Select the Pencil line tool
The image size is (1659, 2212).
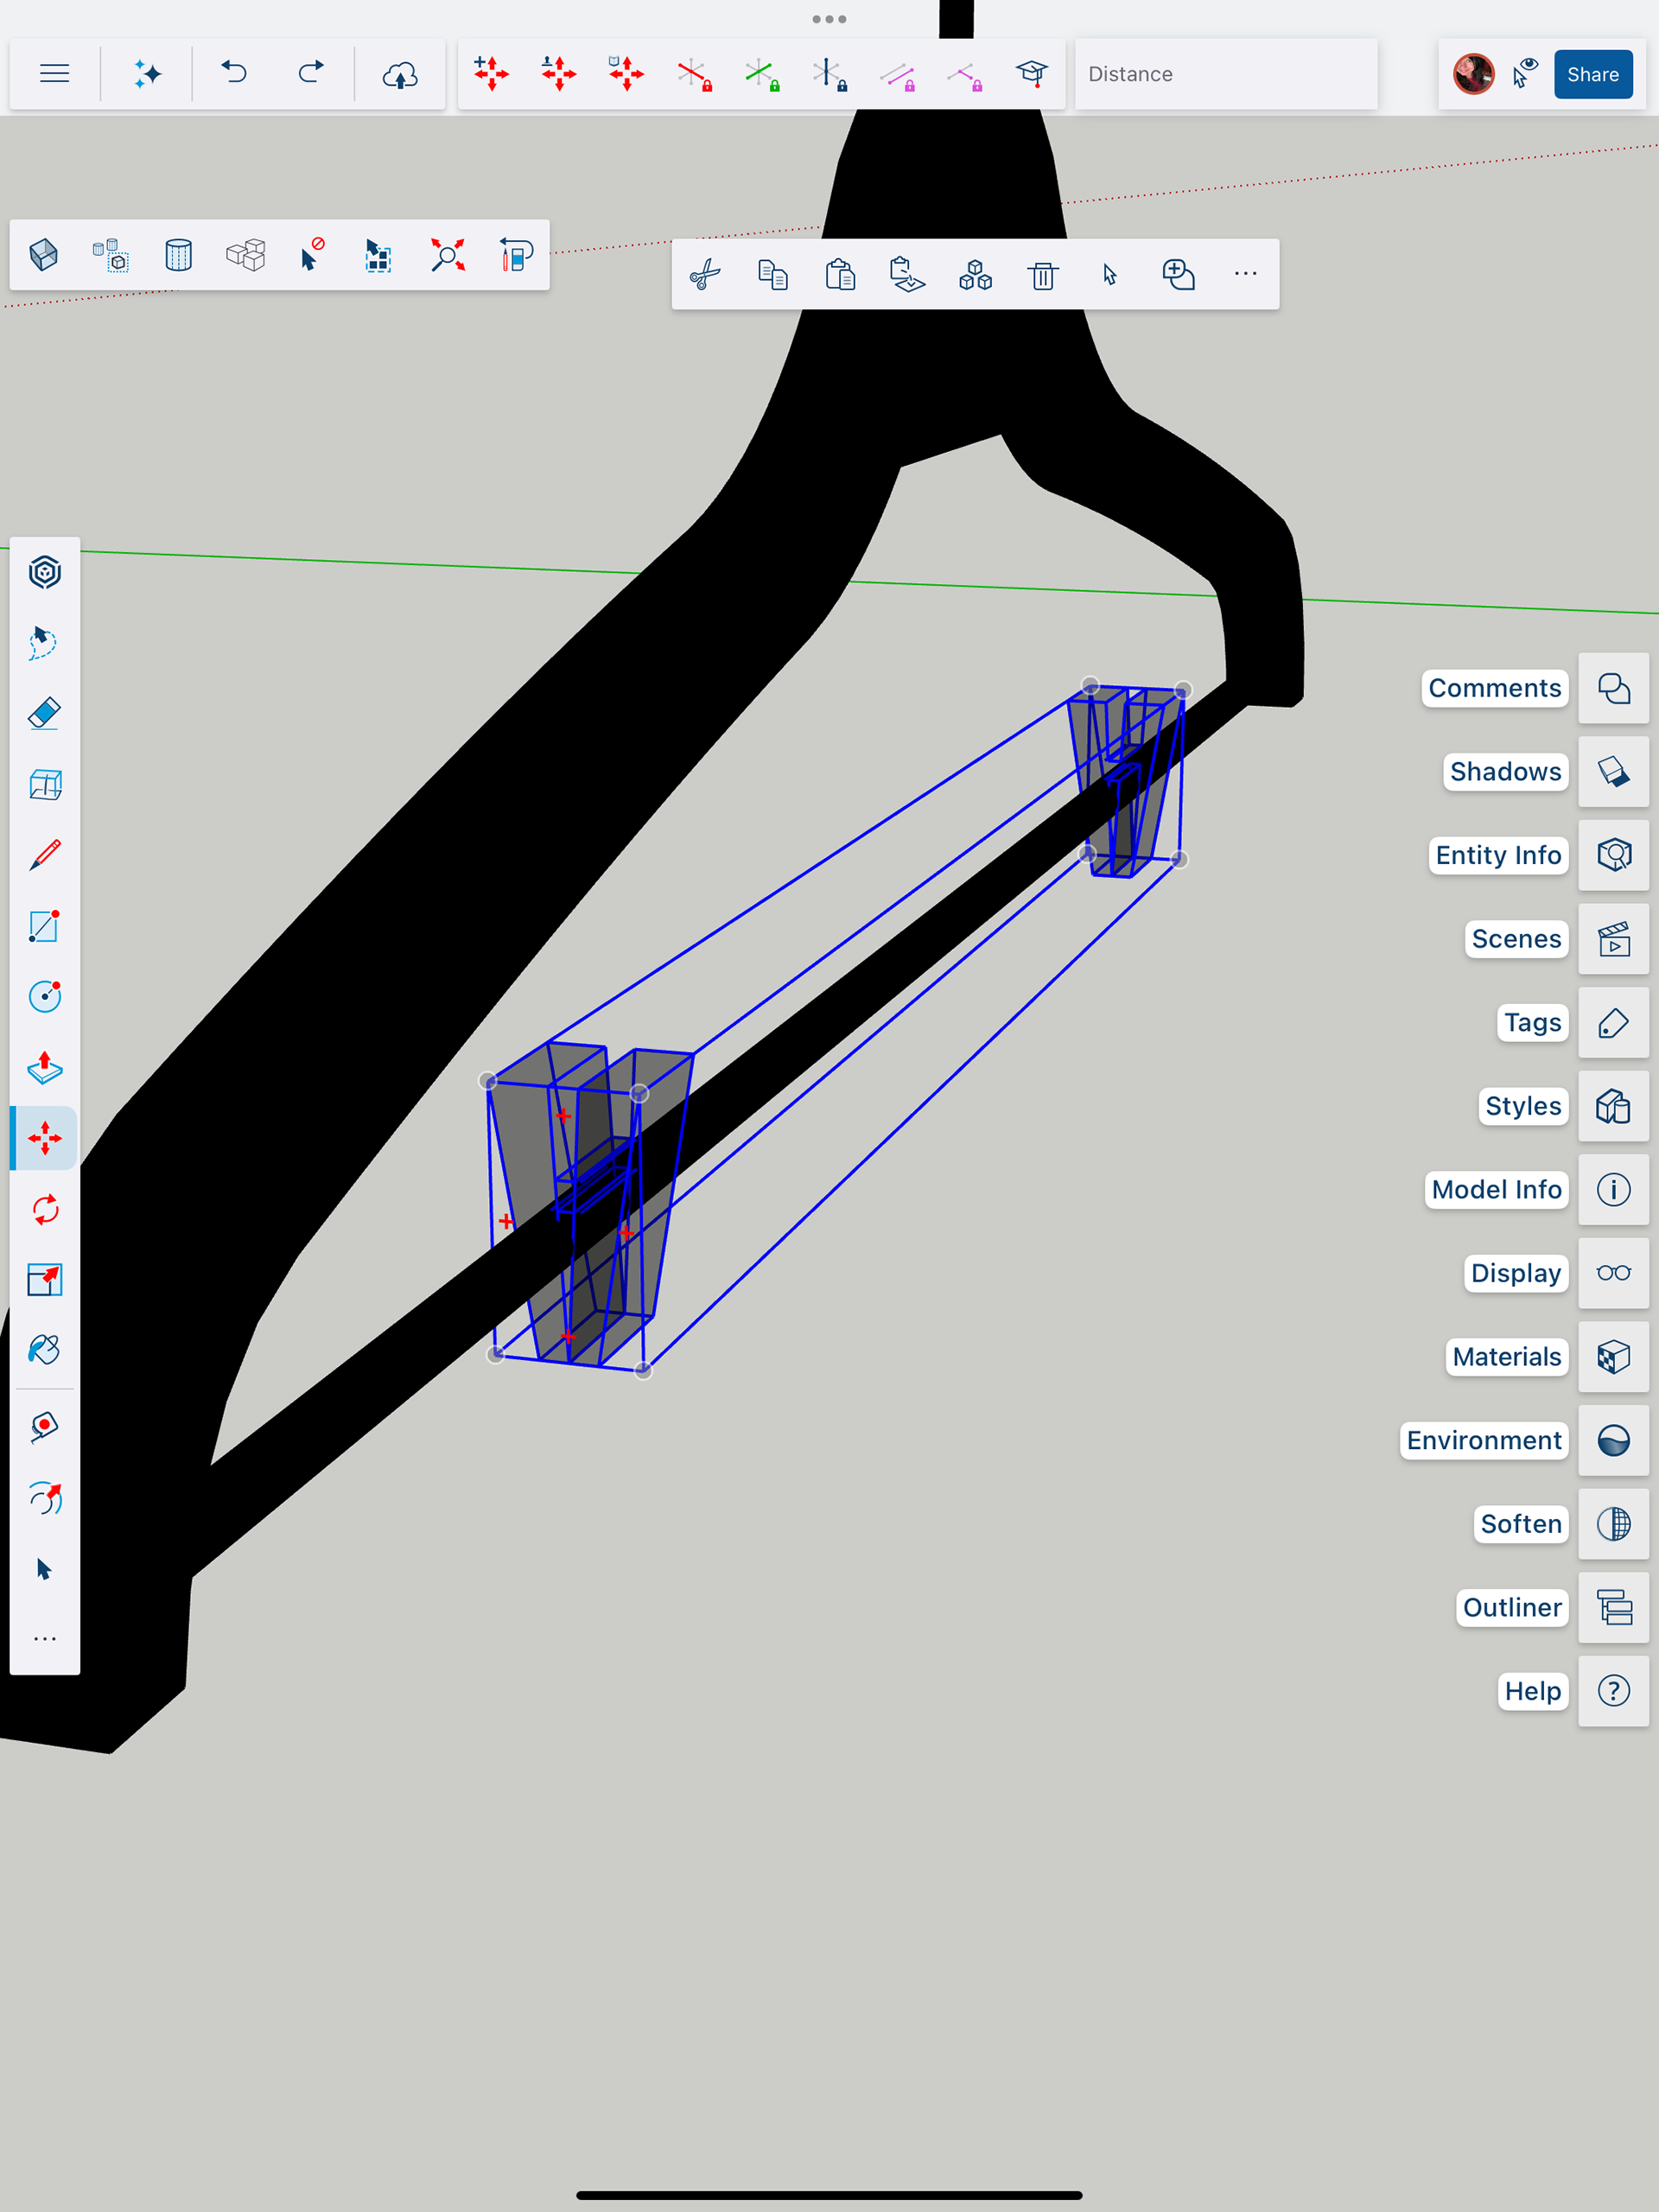pyautogui.click(x=45, y=855)
